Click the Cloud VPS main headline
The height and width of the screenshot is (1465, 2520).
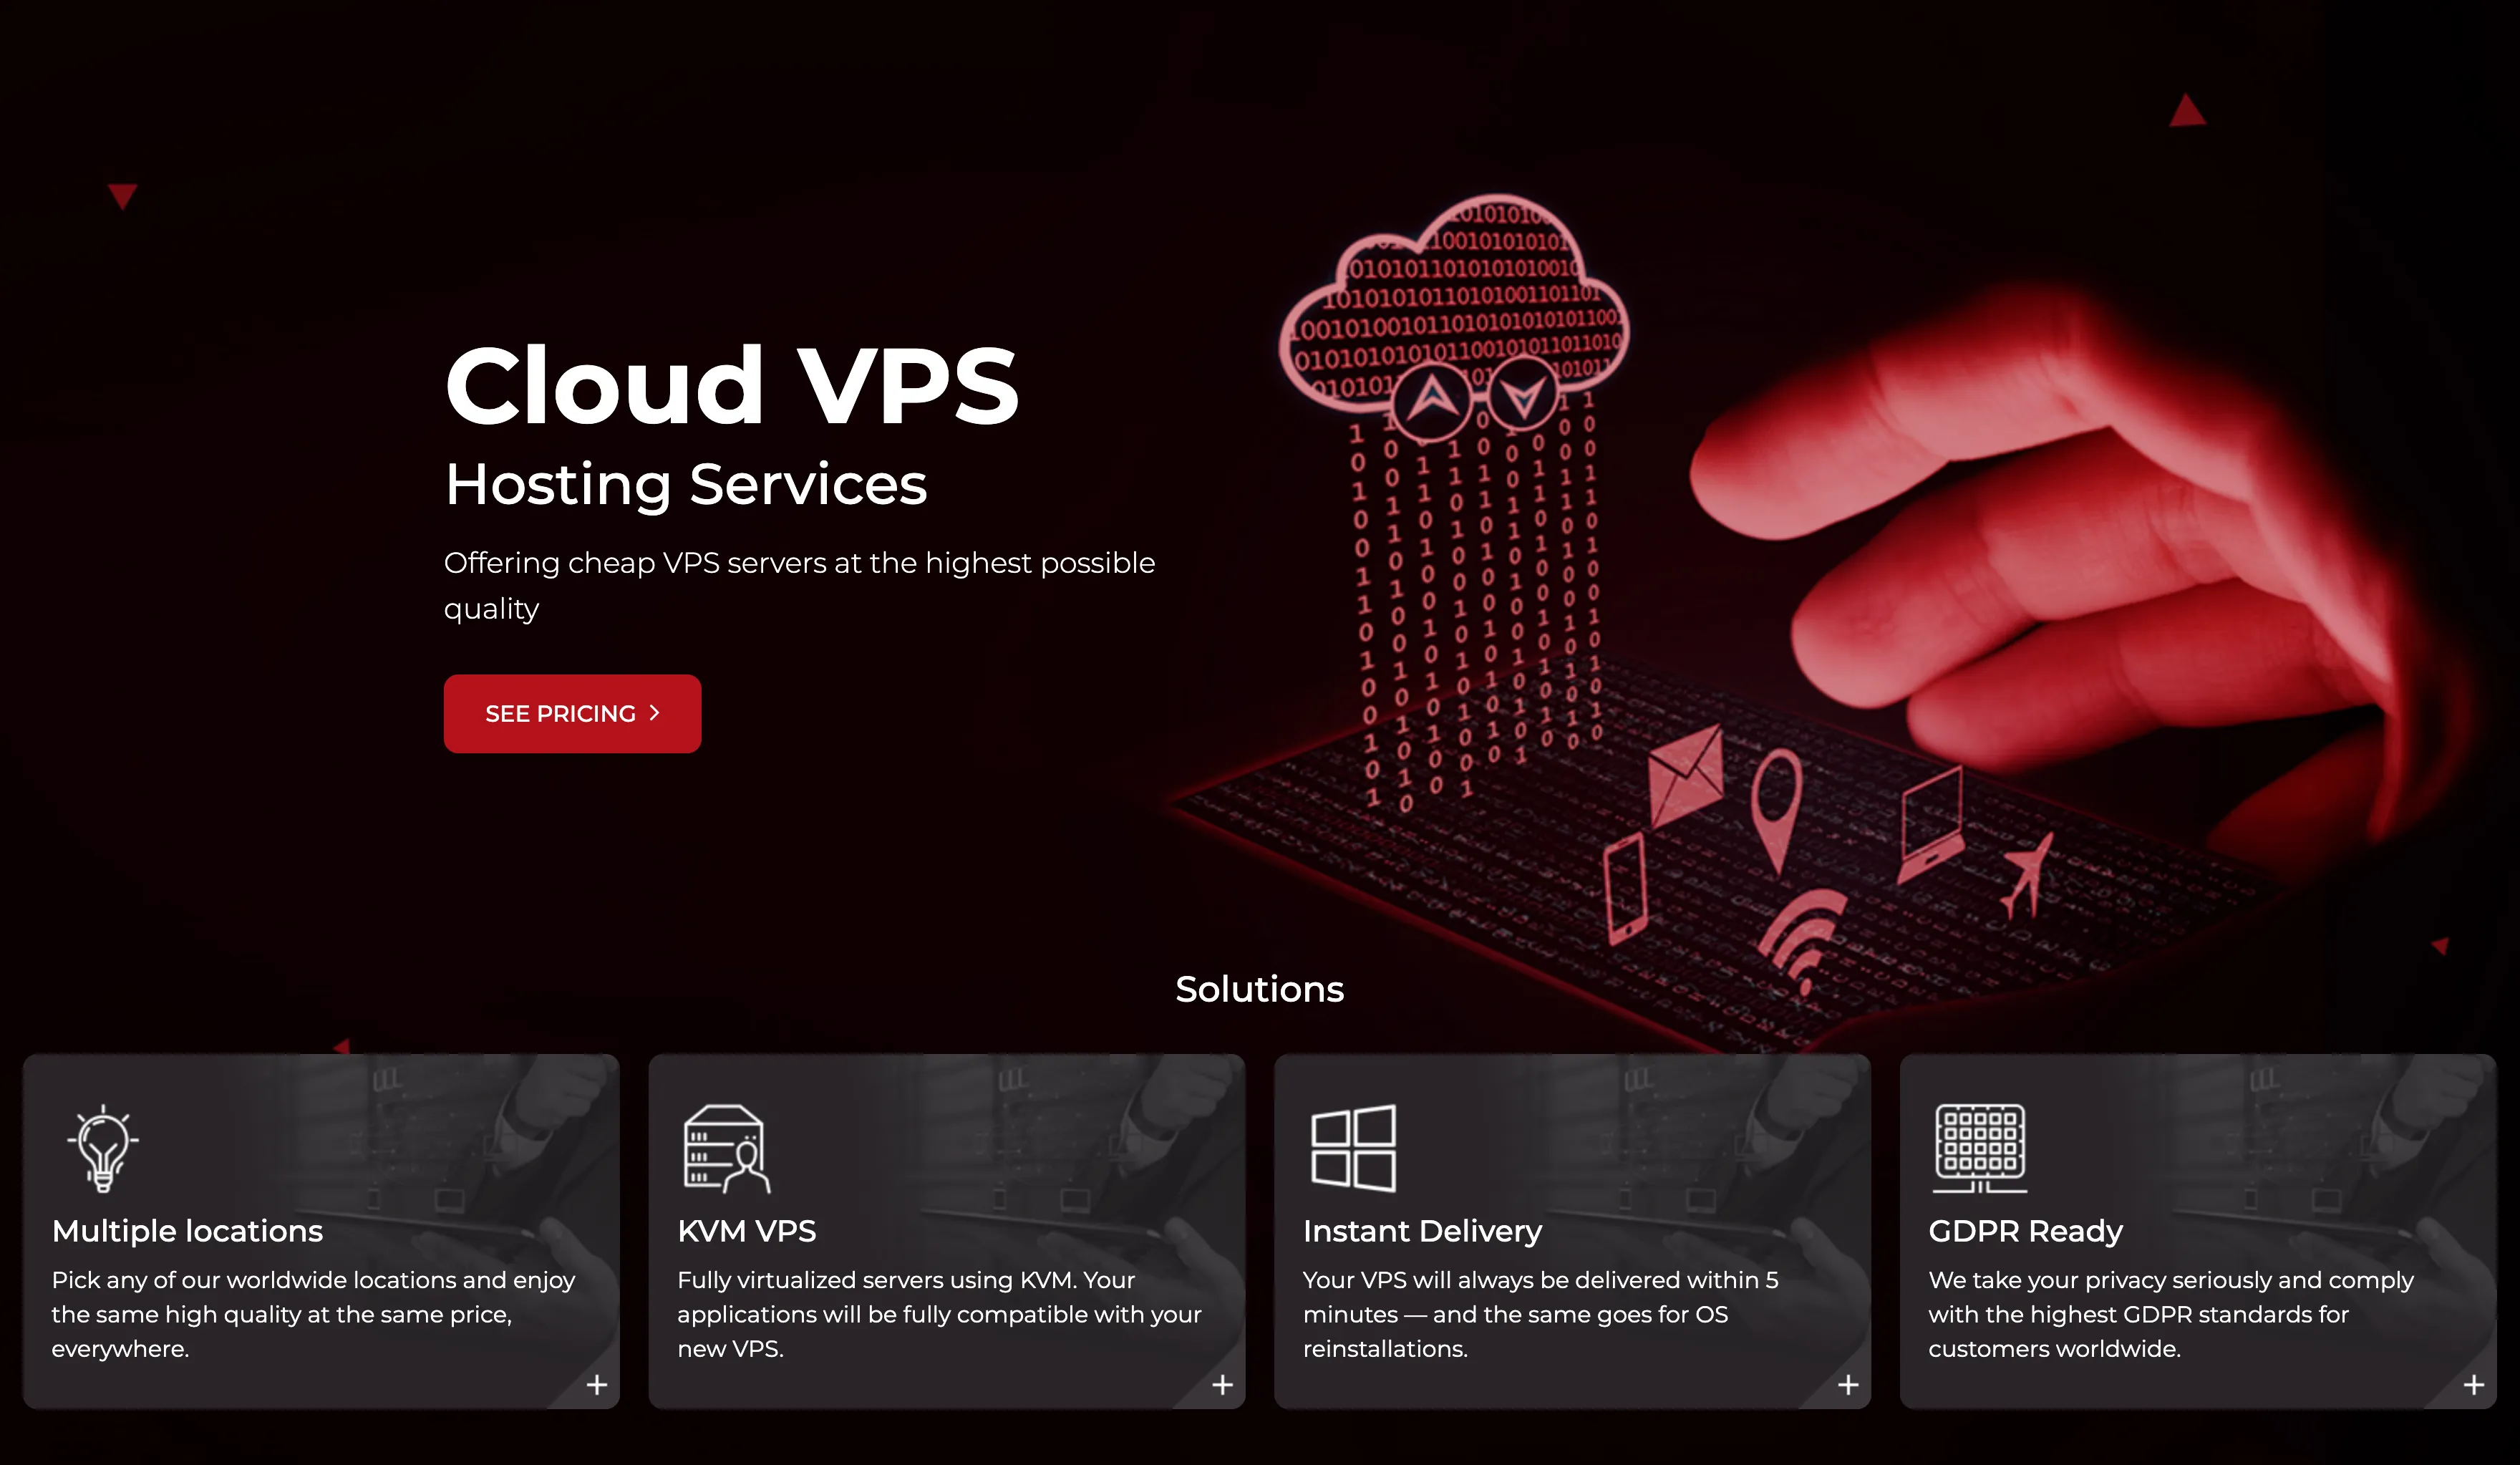731,385
